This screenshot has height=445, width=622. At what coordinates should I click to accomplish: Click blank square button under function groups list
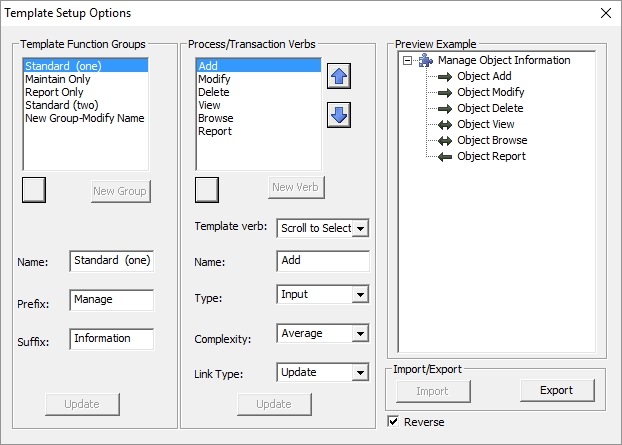click(x=34, y=188)
